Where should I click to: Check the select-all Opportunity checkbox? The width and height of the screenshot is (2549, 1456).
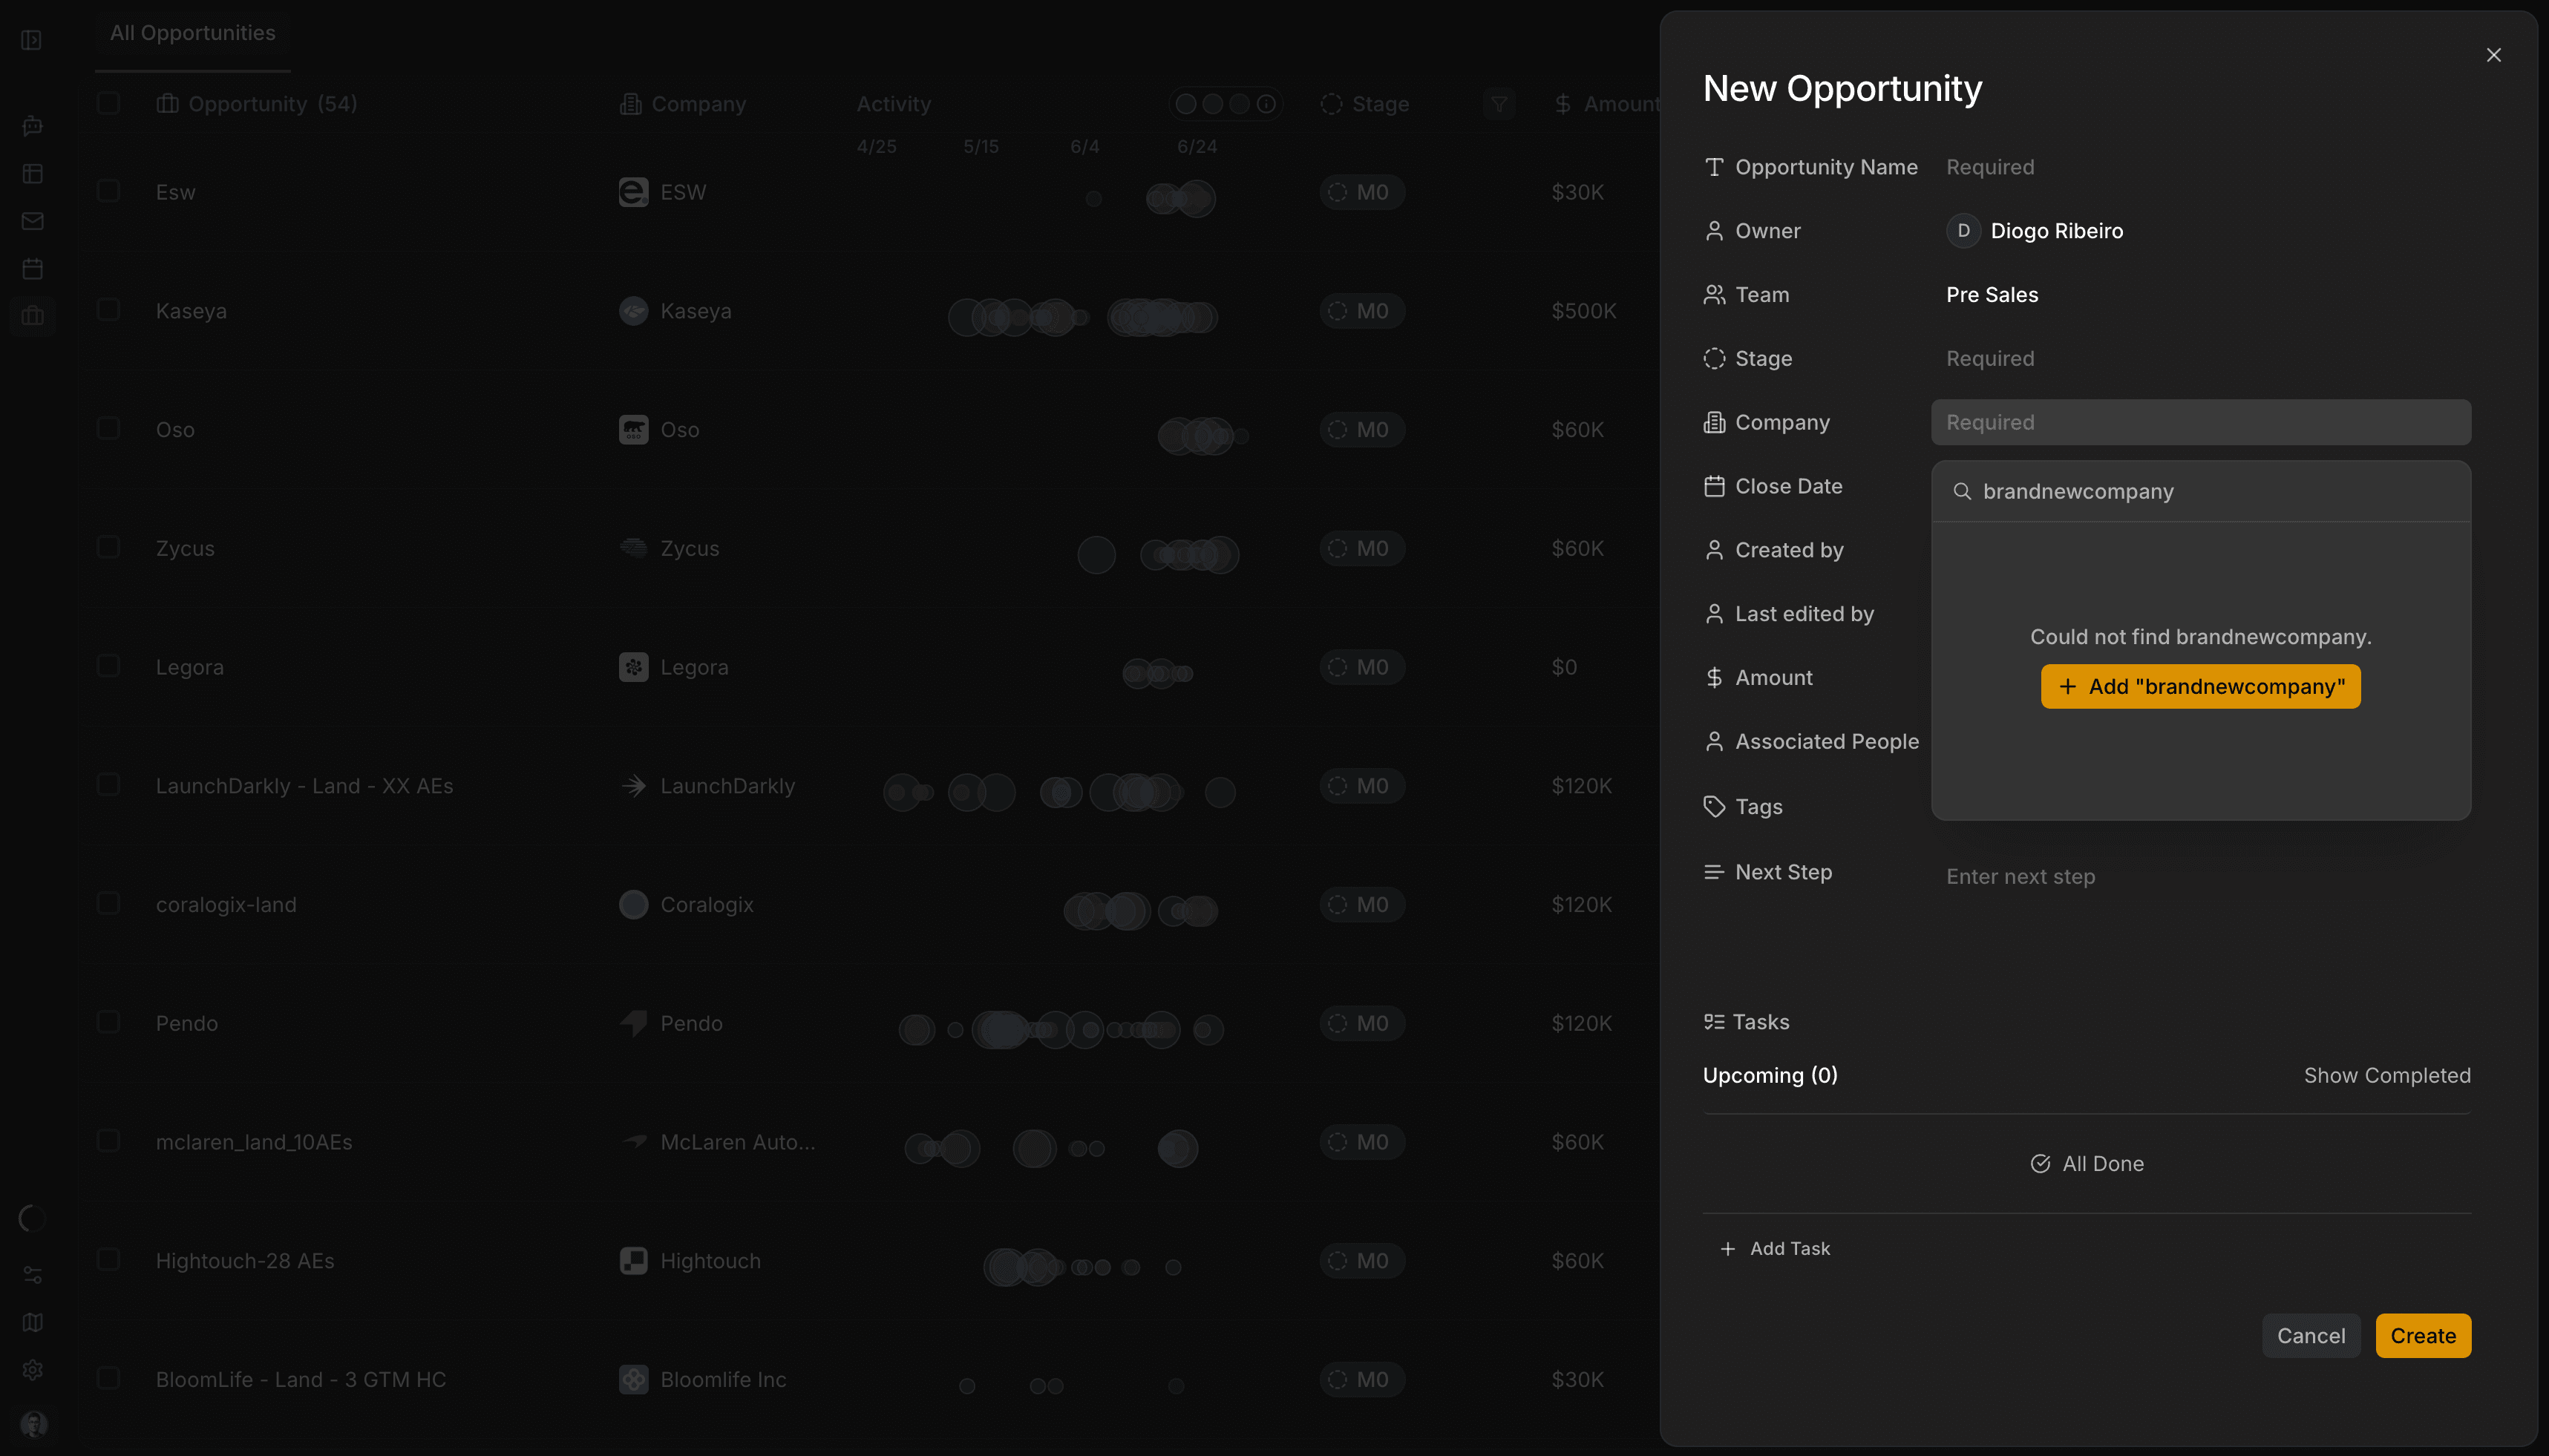(x=108, y=103)
